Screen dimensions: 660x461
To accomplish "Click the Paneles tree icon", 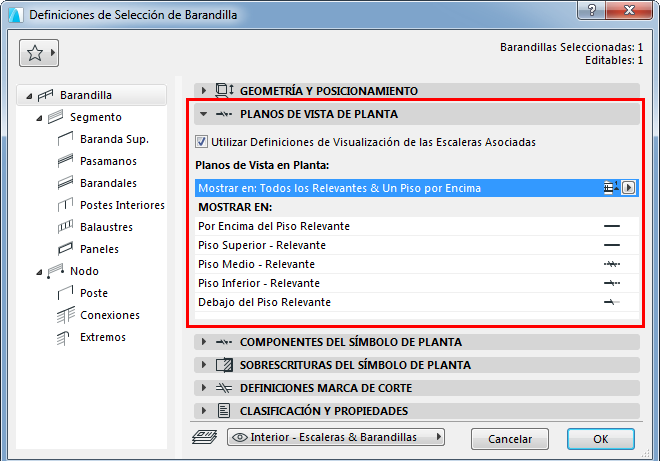I will point(67,249).
